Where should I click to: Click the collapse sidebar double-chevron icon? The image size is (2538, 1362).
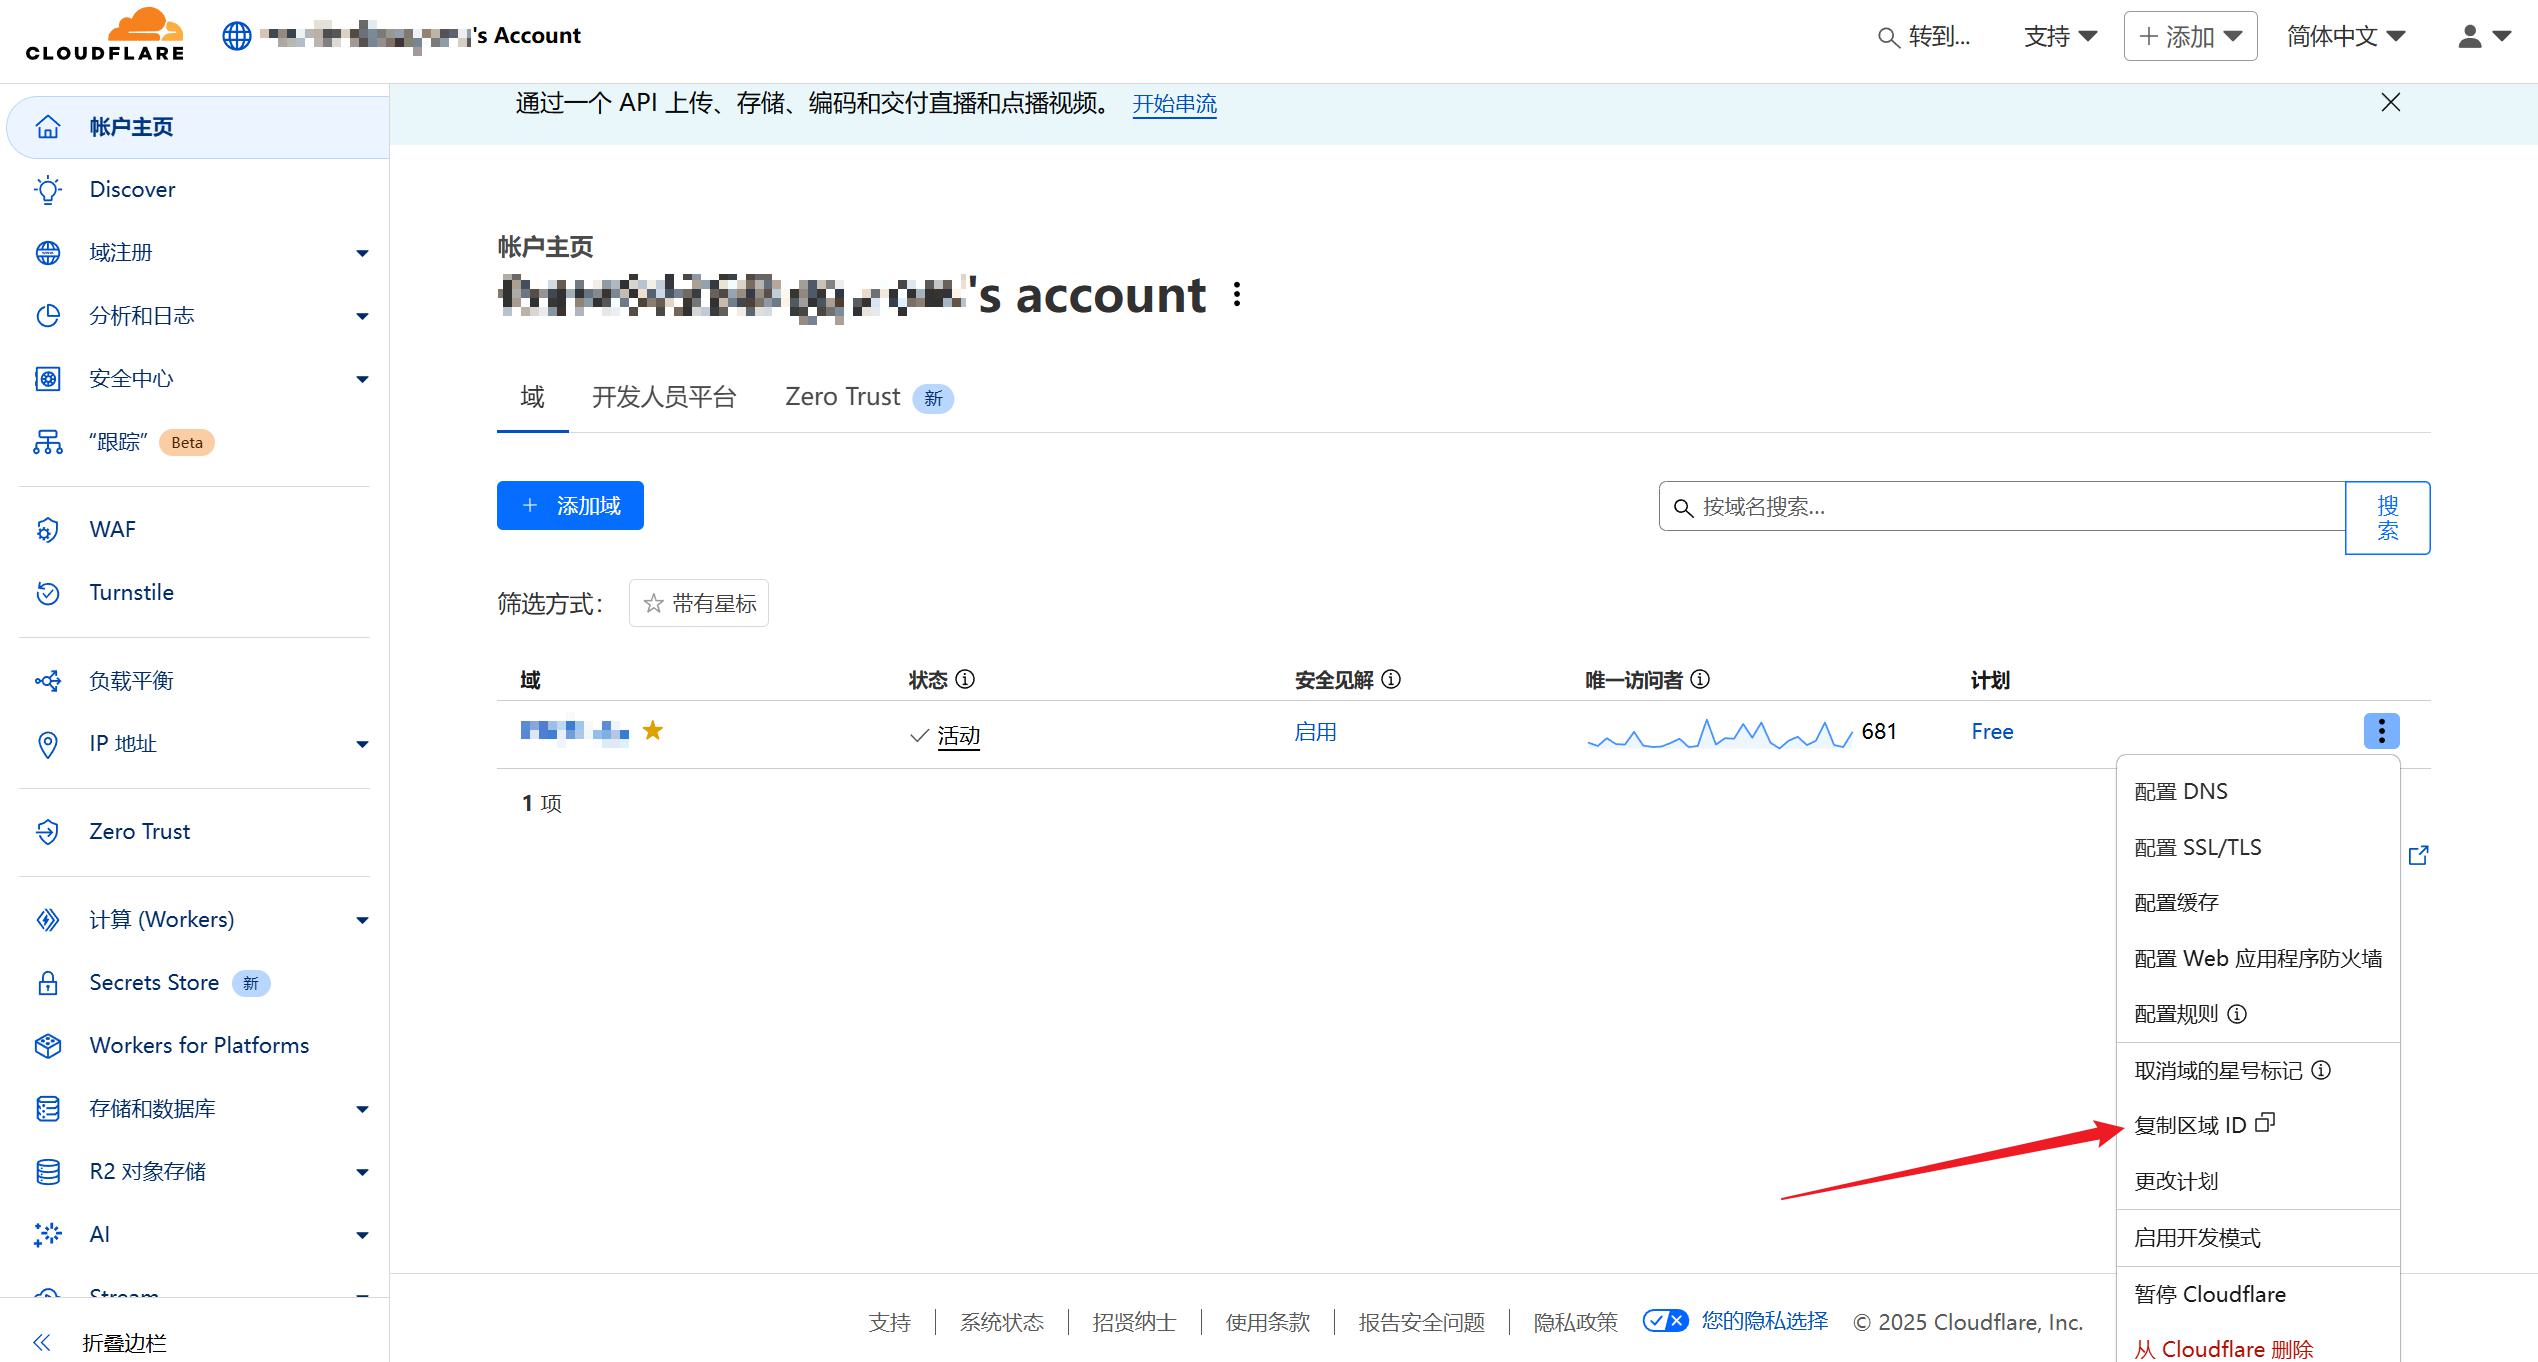pyautogui.click(x=42, y=1342)
